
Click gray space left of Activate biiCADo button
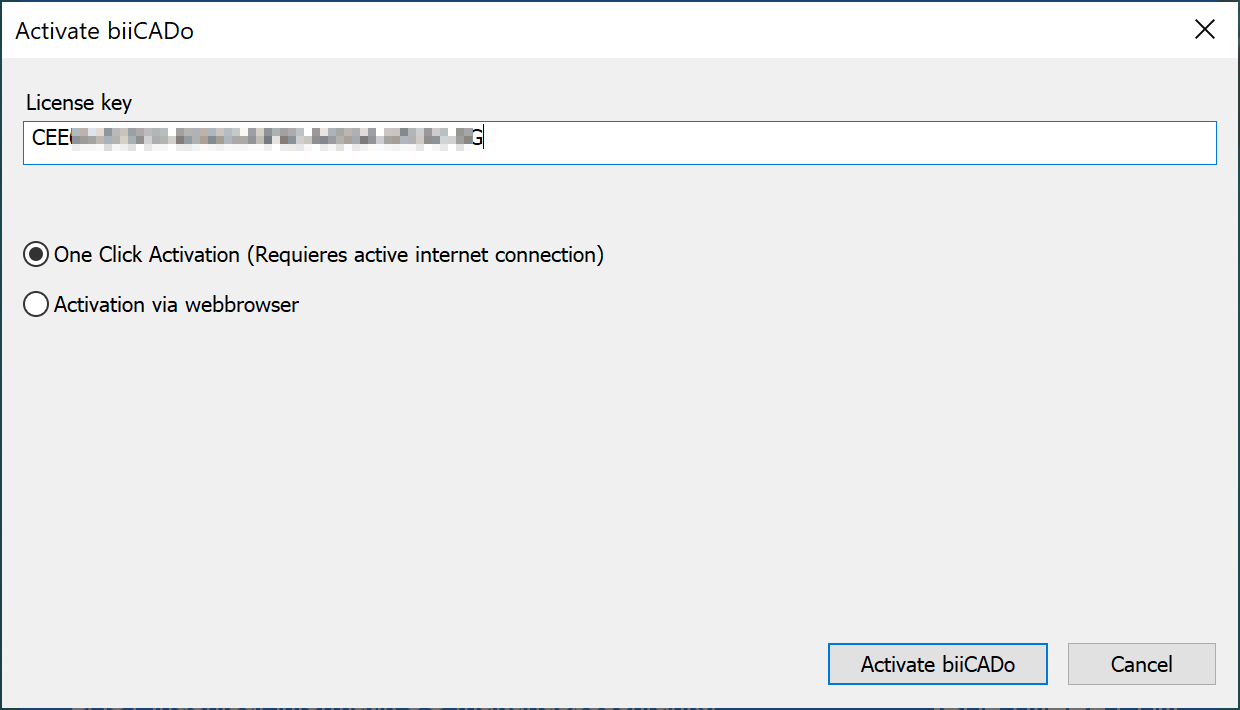500,664
